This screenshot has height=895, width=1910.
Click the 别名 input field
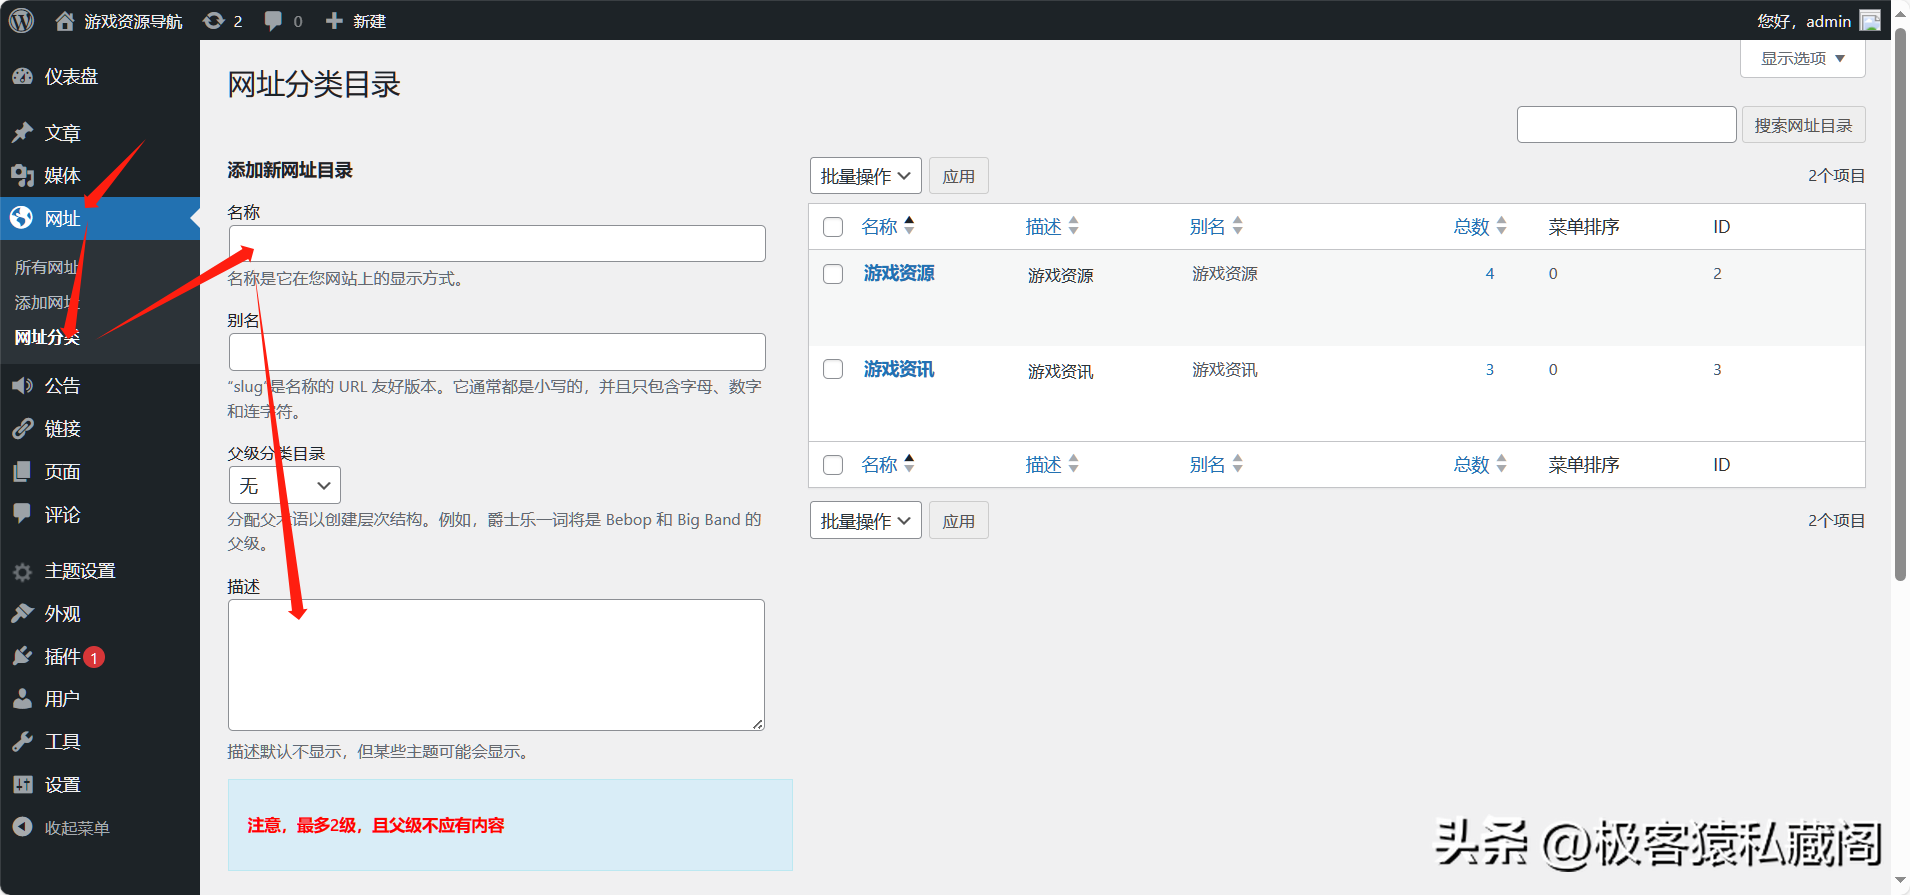[x=497, y=352]
